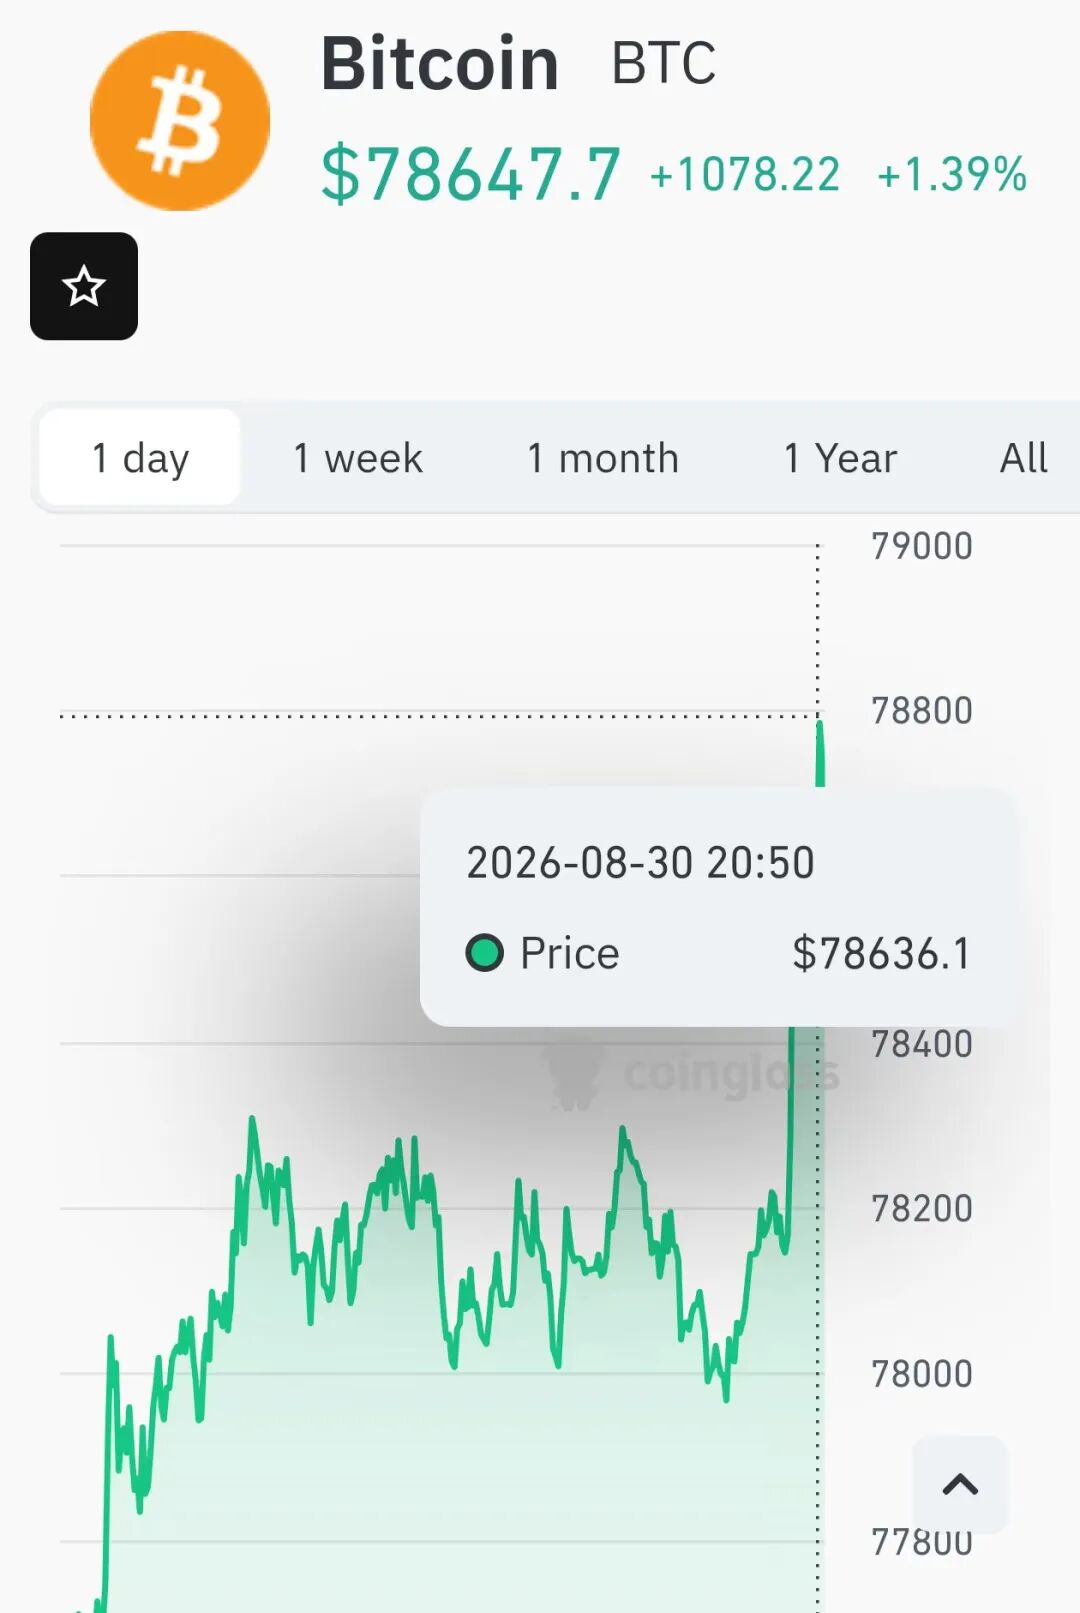Click the green price spike at chart top
The image size is (1080, 1613).
tap(820, 752)
